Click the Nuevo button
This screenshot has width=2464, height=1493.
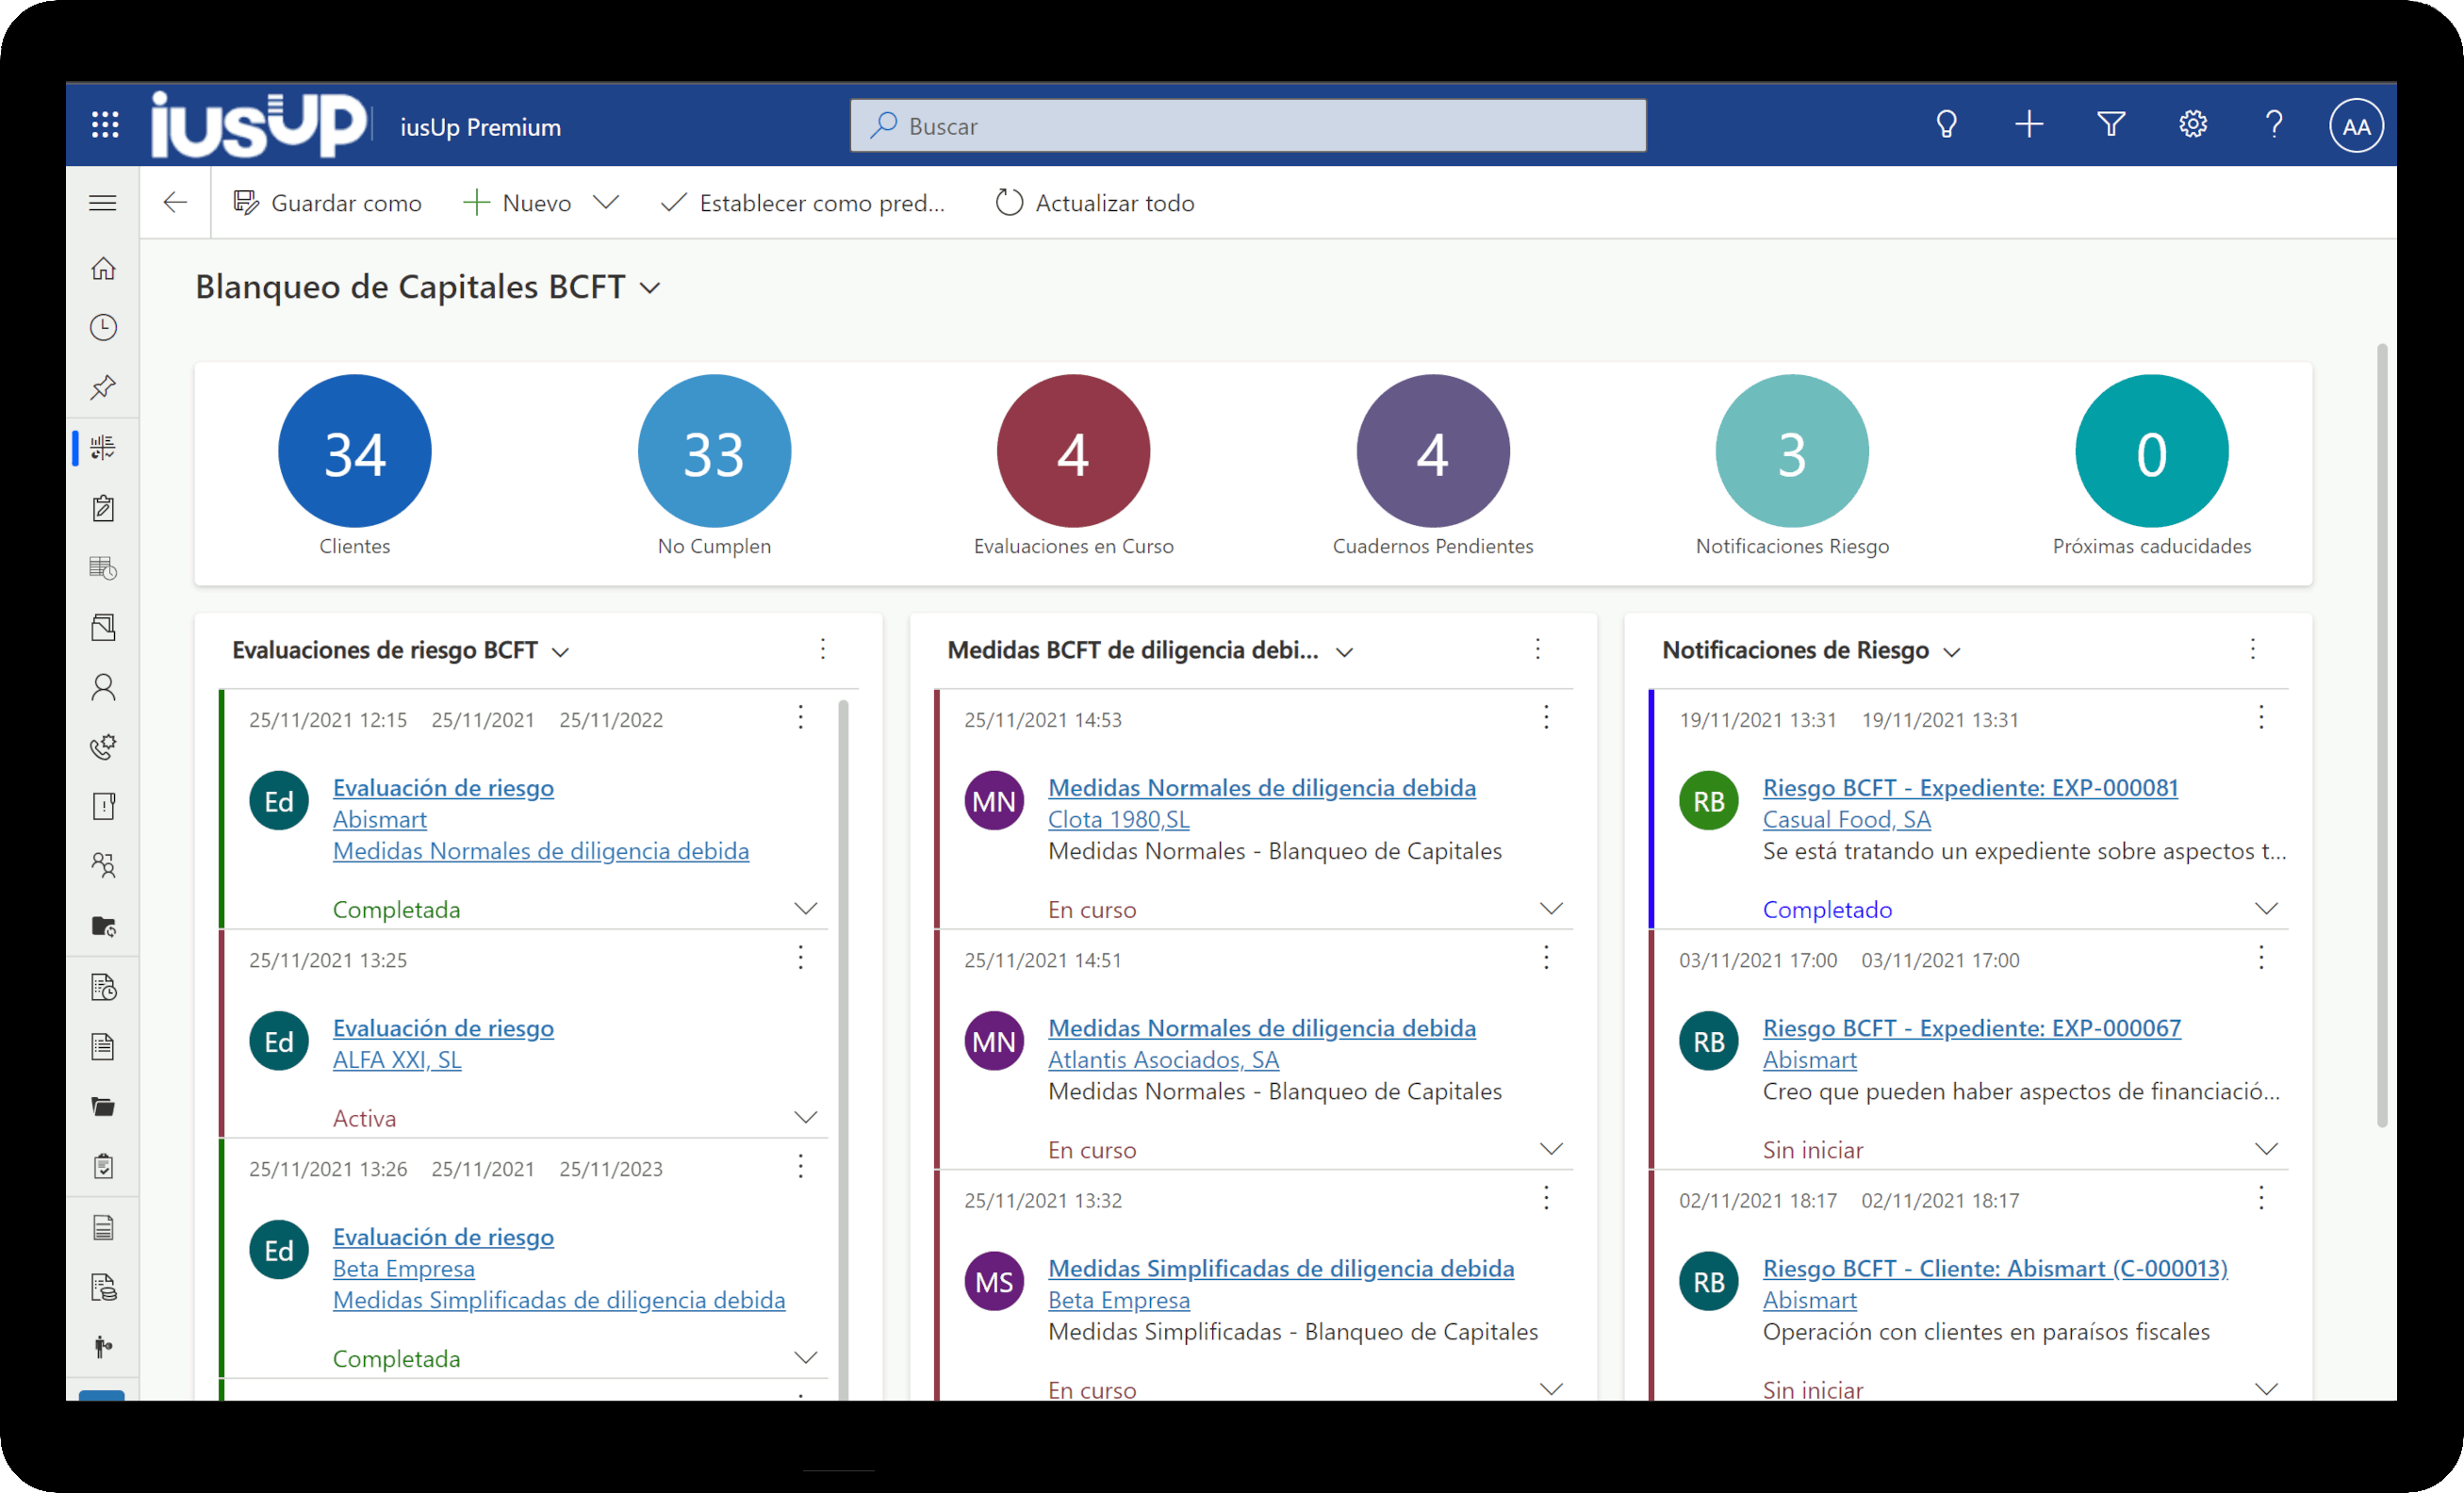point(518,203)
